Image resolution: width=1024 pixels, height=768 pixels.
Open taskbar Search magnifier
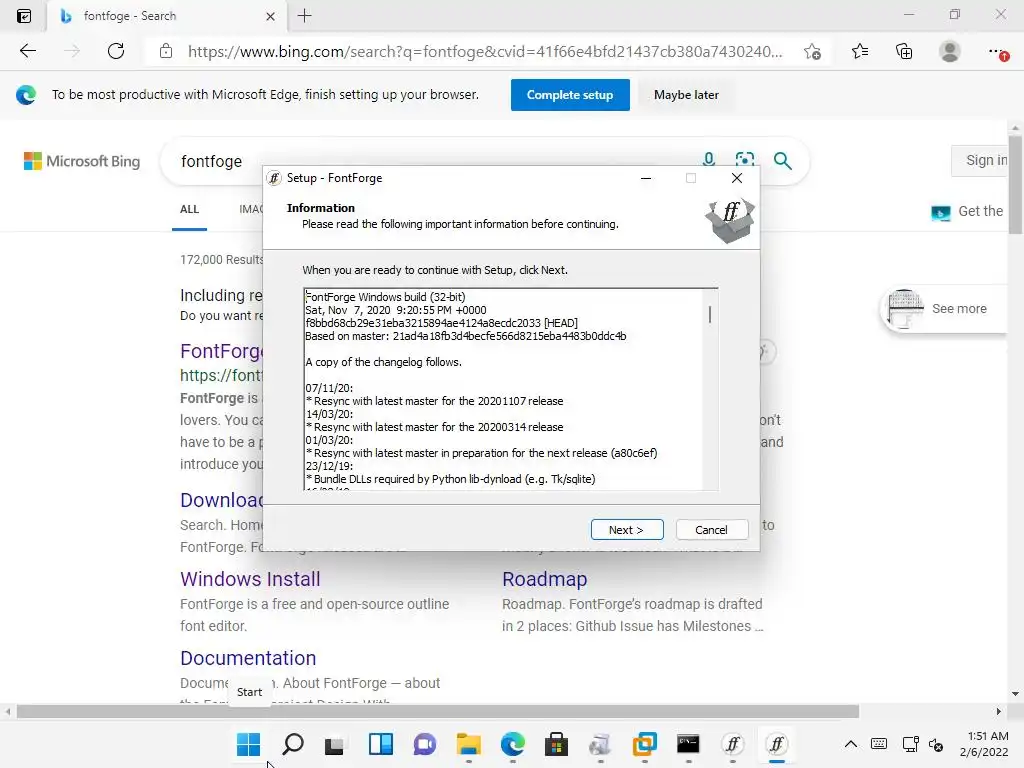[293, 744]
